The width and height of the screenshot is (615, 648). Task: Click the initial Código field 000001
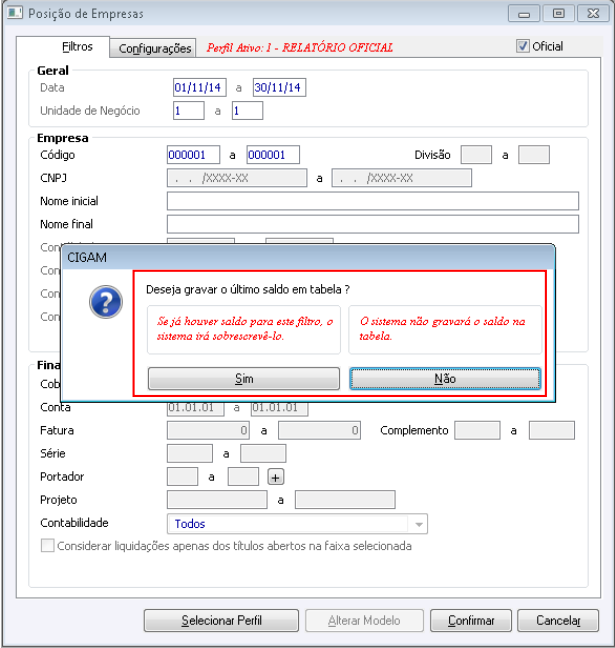[x=193, y=155]
